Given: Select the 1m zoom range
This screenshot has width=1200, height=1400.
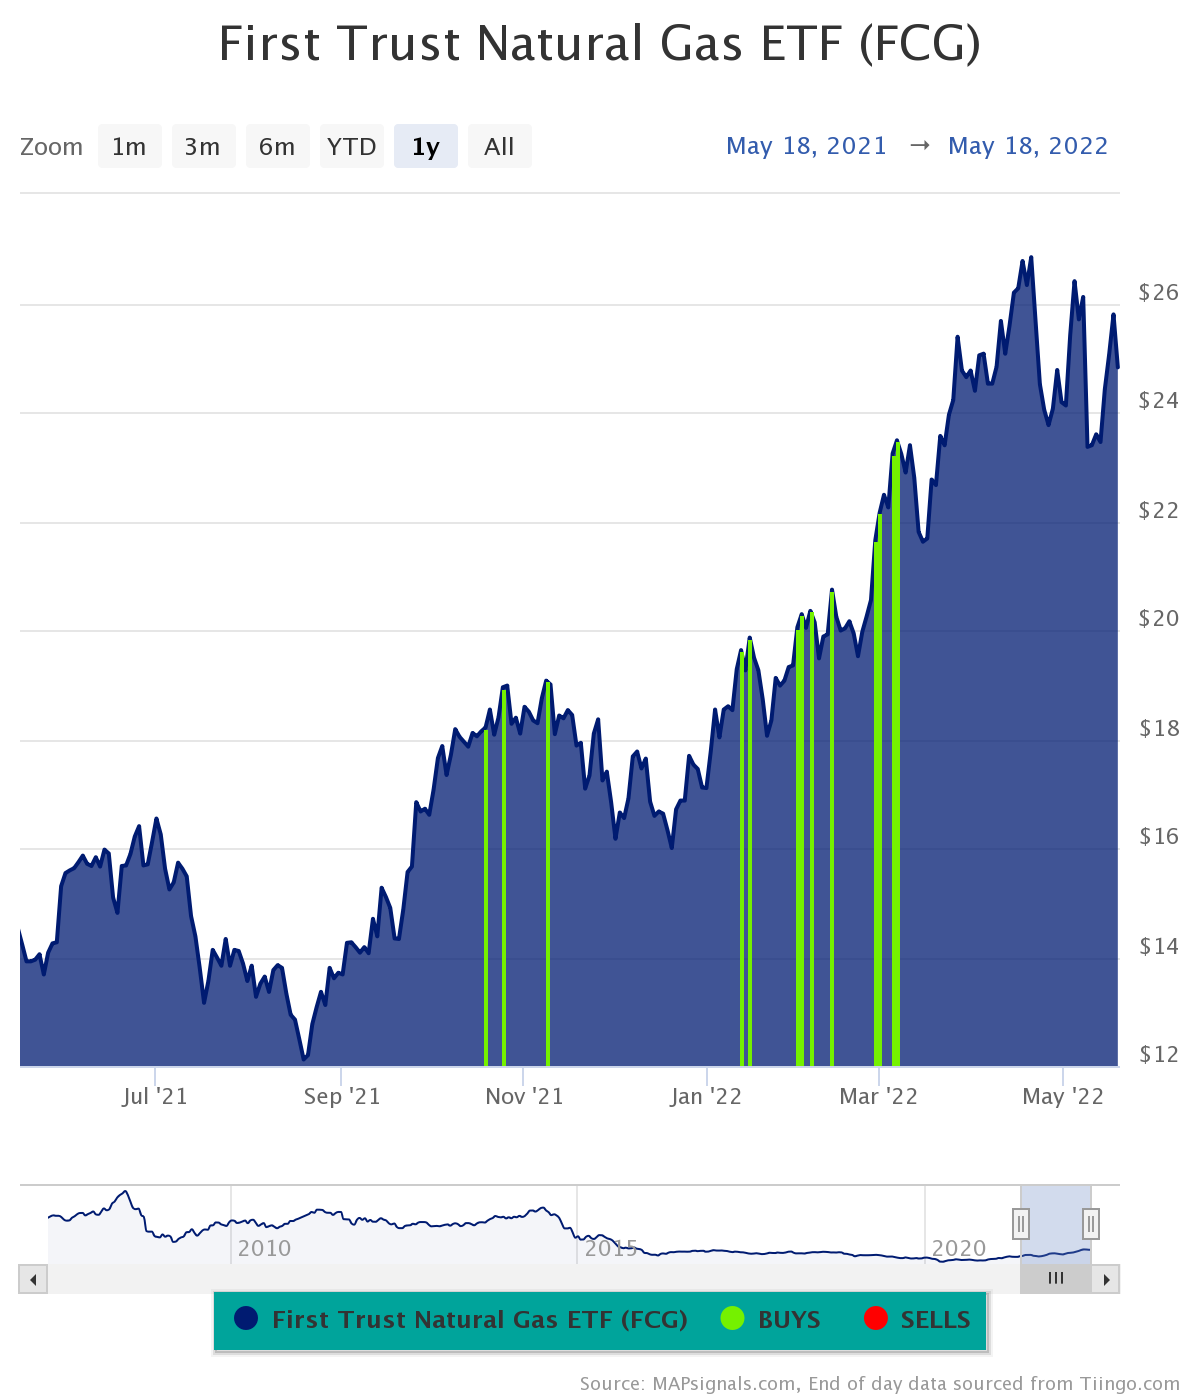Looking at the screenshot, I should (129, 146).
